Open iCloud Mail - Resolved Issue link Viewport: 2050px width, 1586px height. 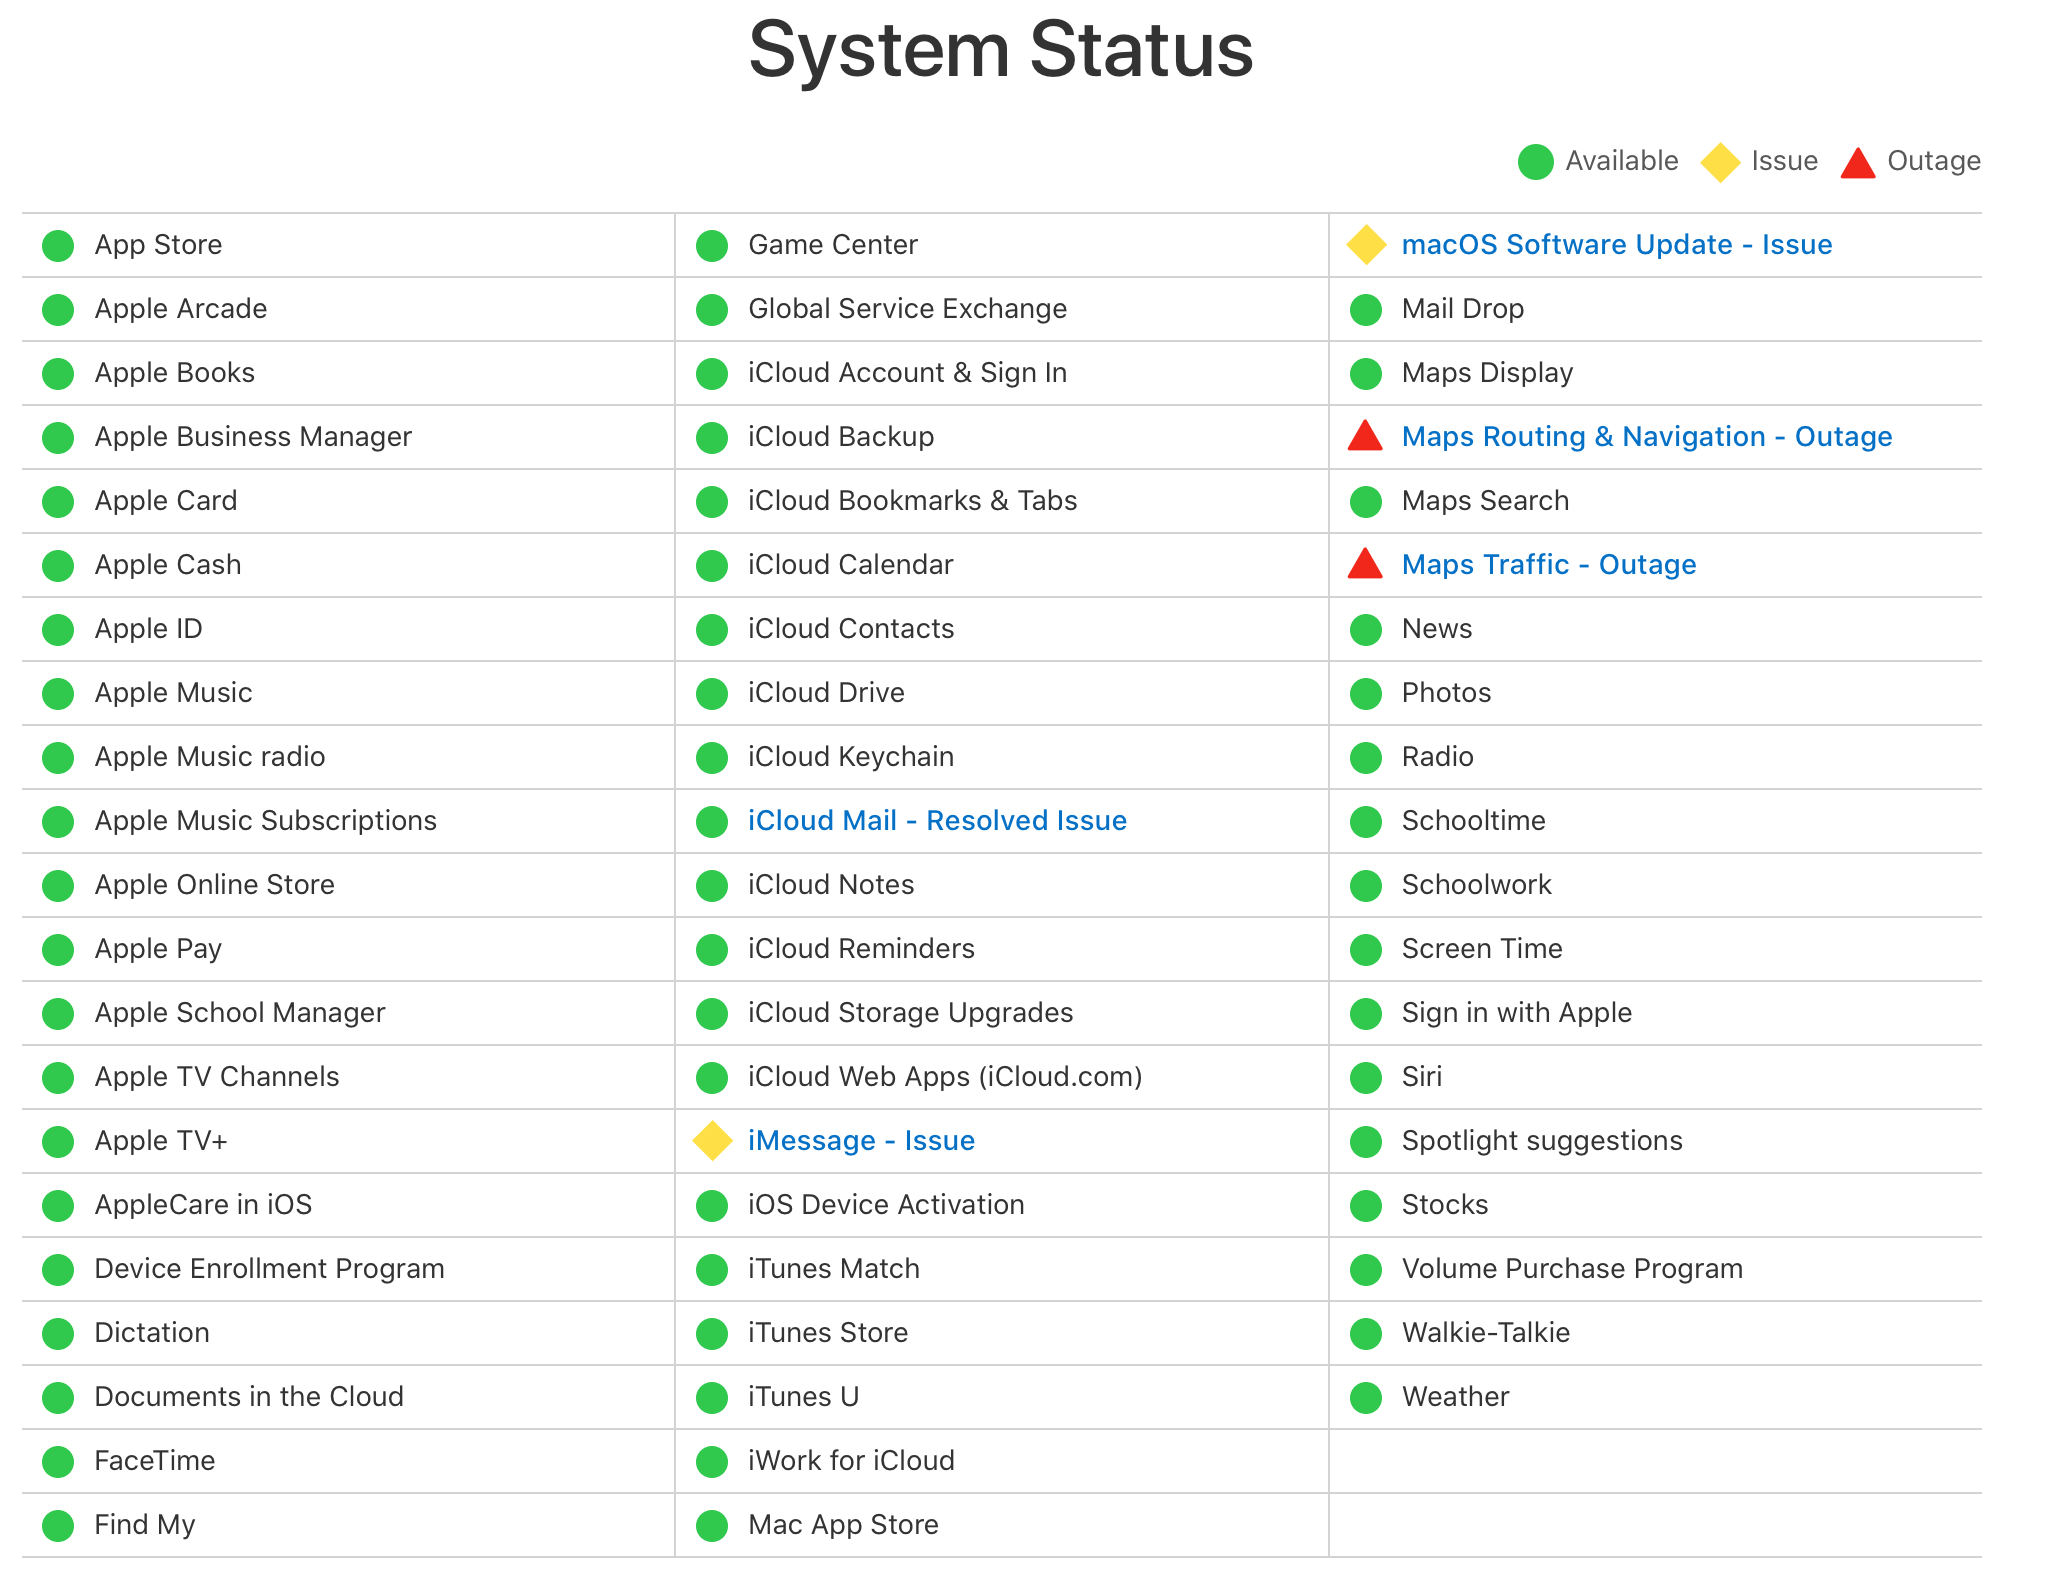[x=937, y=821]
